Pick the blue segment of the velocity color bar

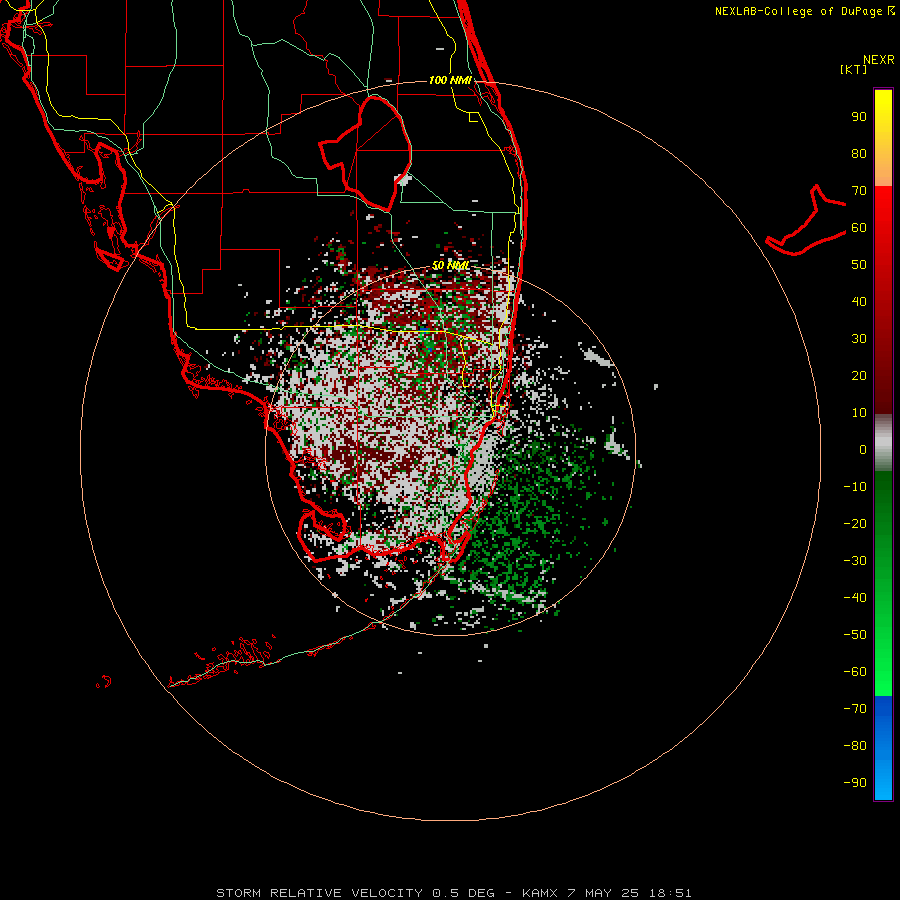point(883,748)
